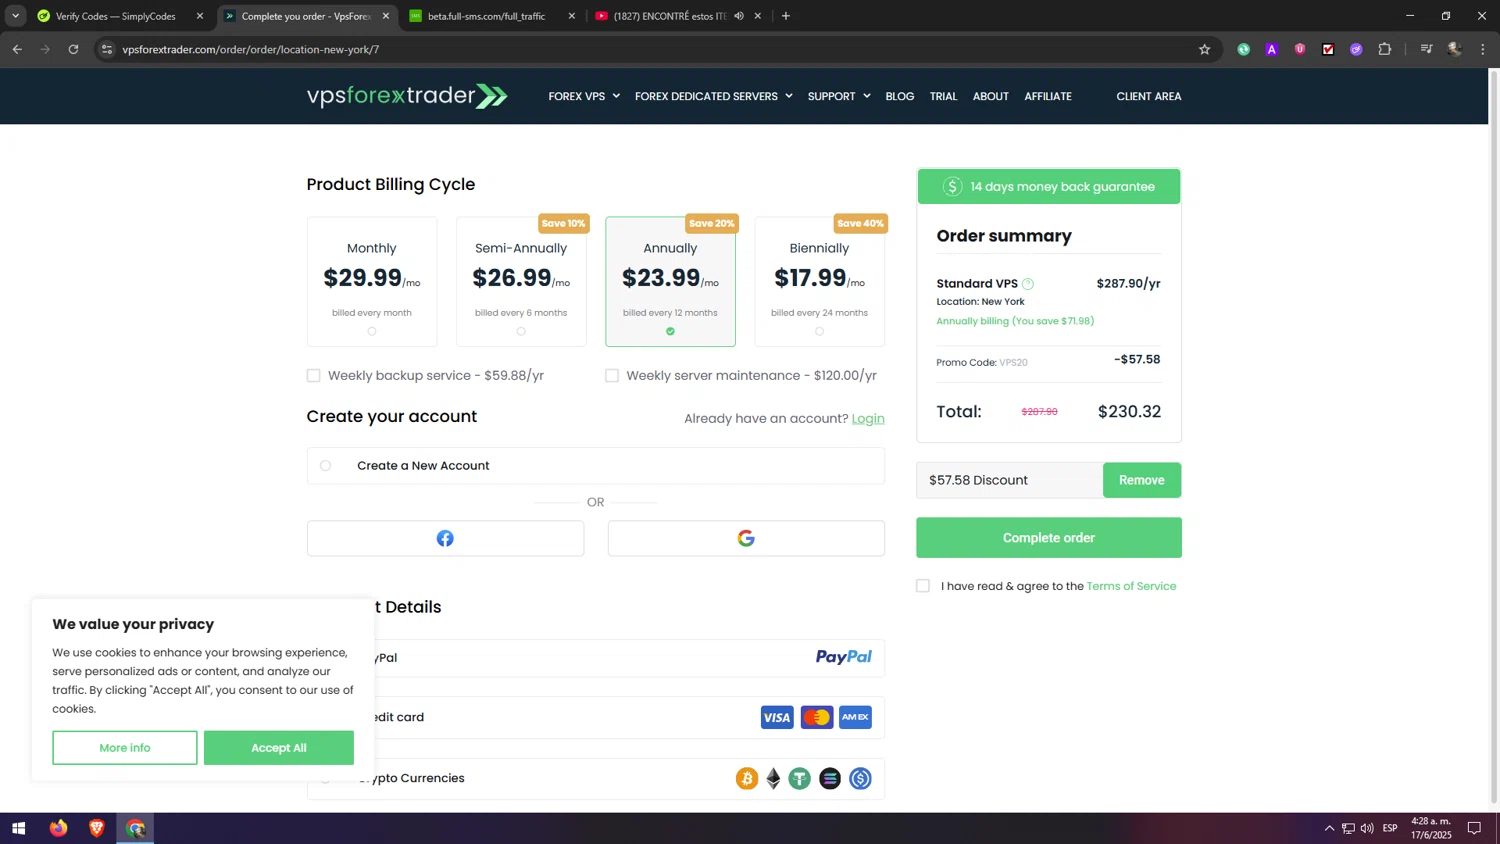Click the 14 days money back guarantee banner
The image size is (1500, 844).
1049,187
